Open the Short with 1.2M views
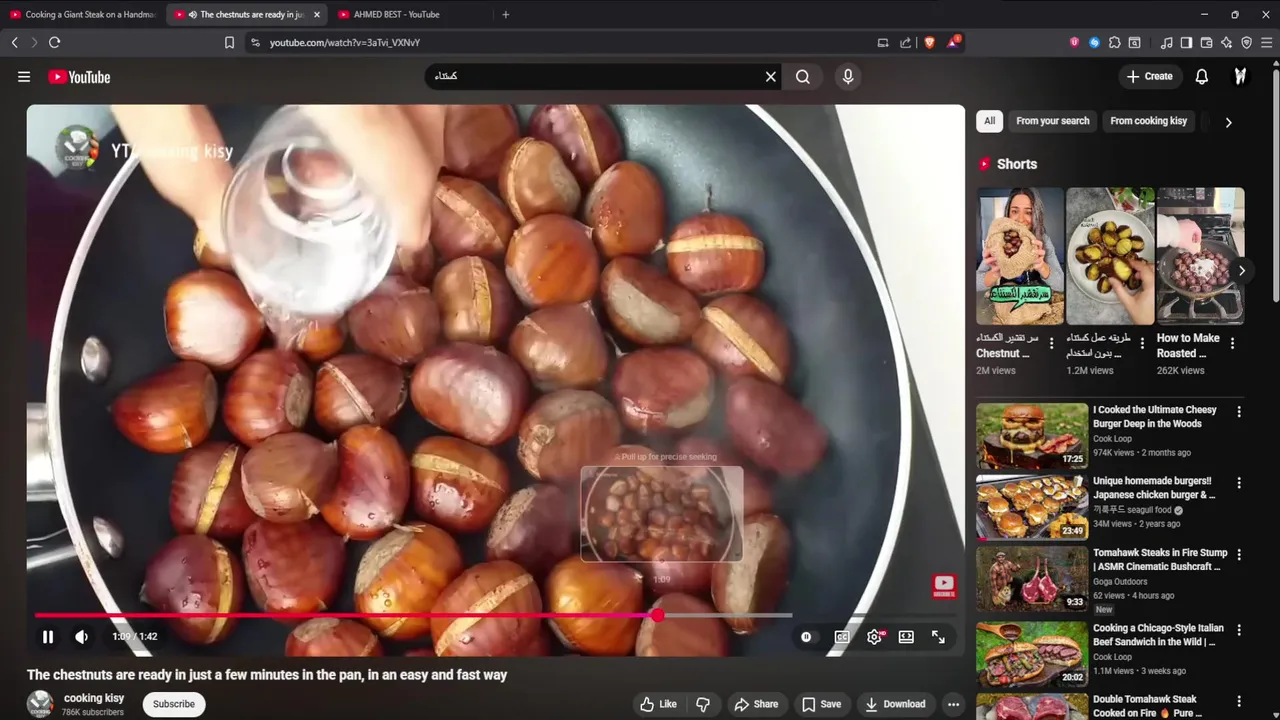 pos(1110,256)
